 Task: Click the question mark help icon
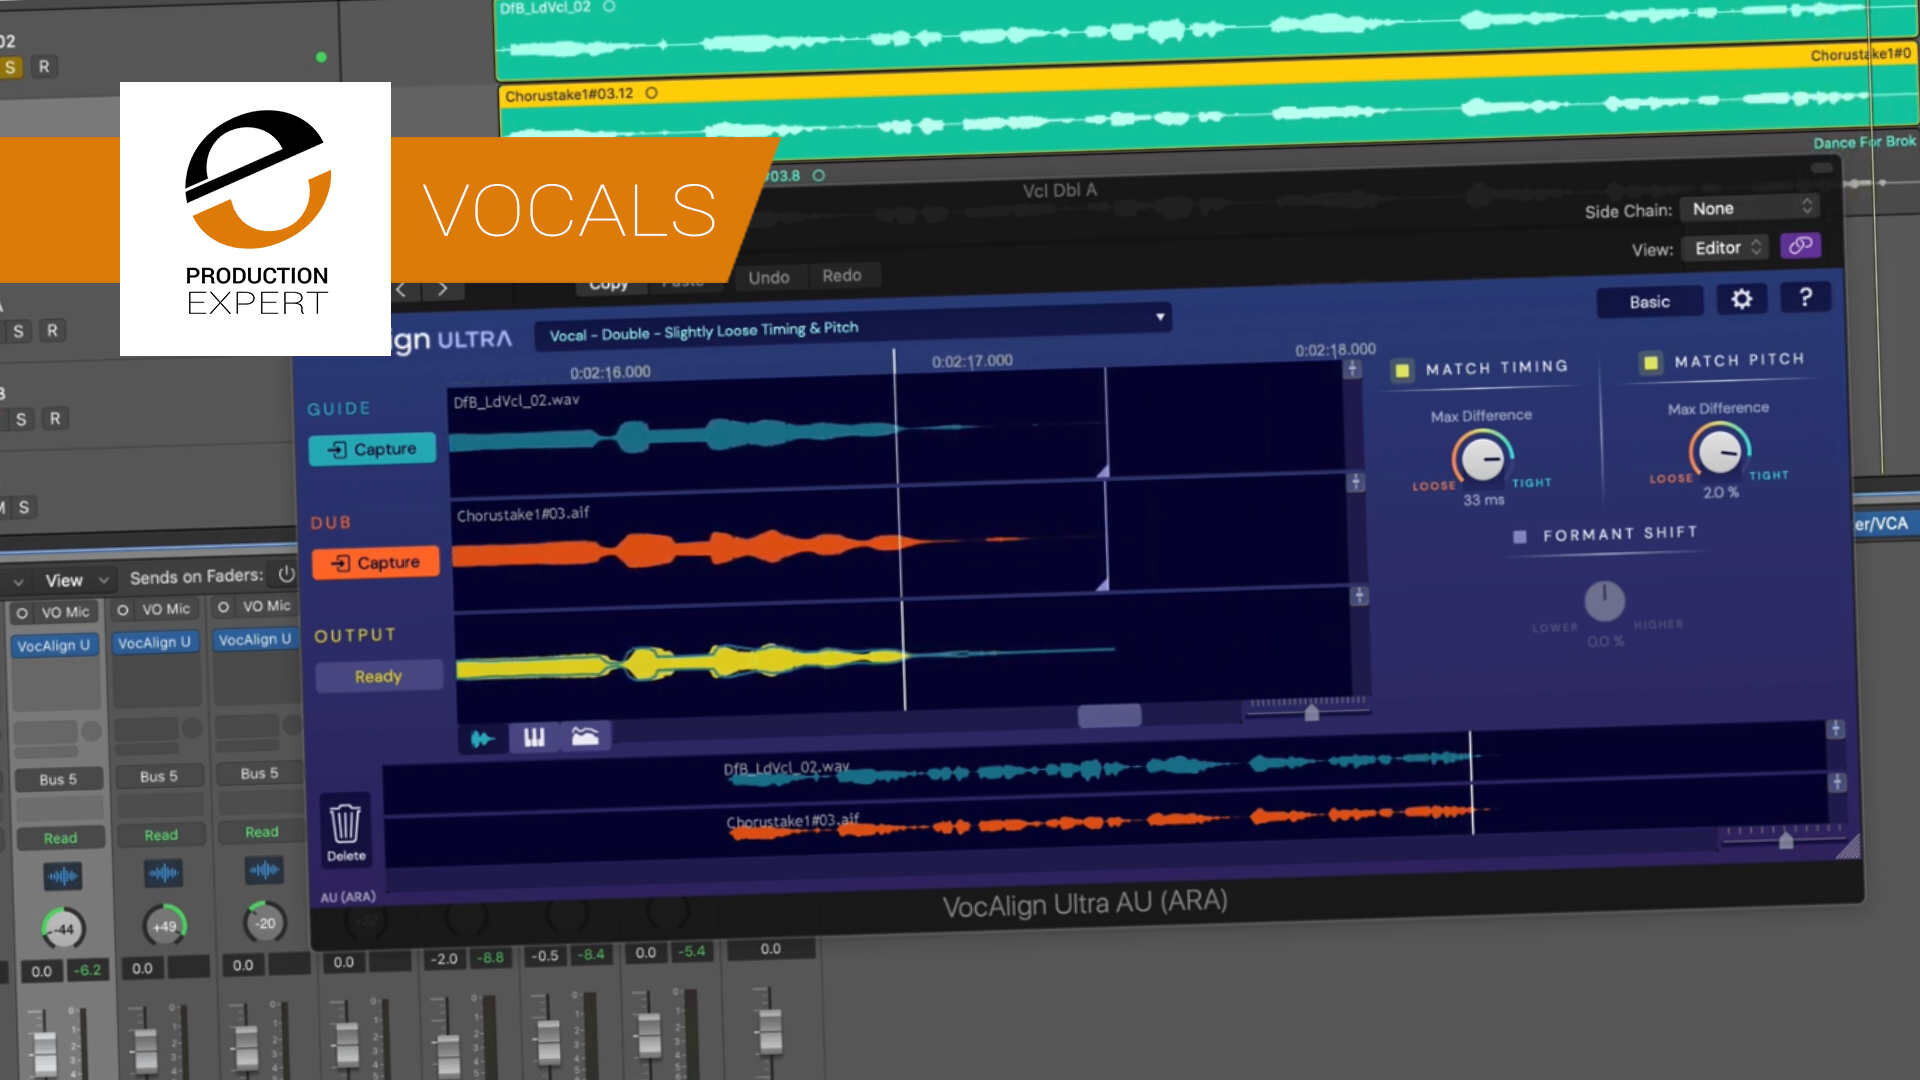[1805, 297]
